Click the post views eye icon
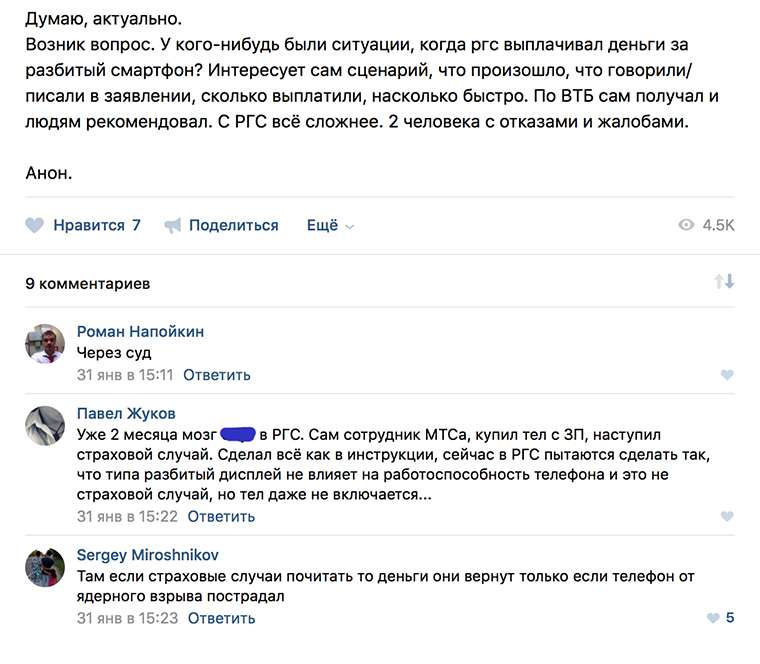 (x=686, y=226)
